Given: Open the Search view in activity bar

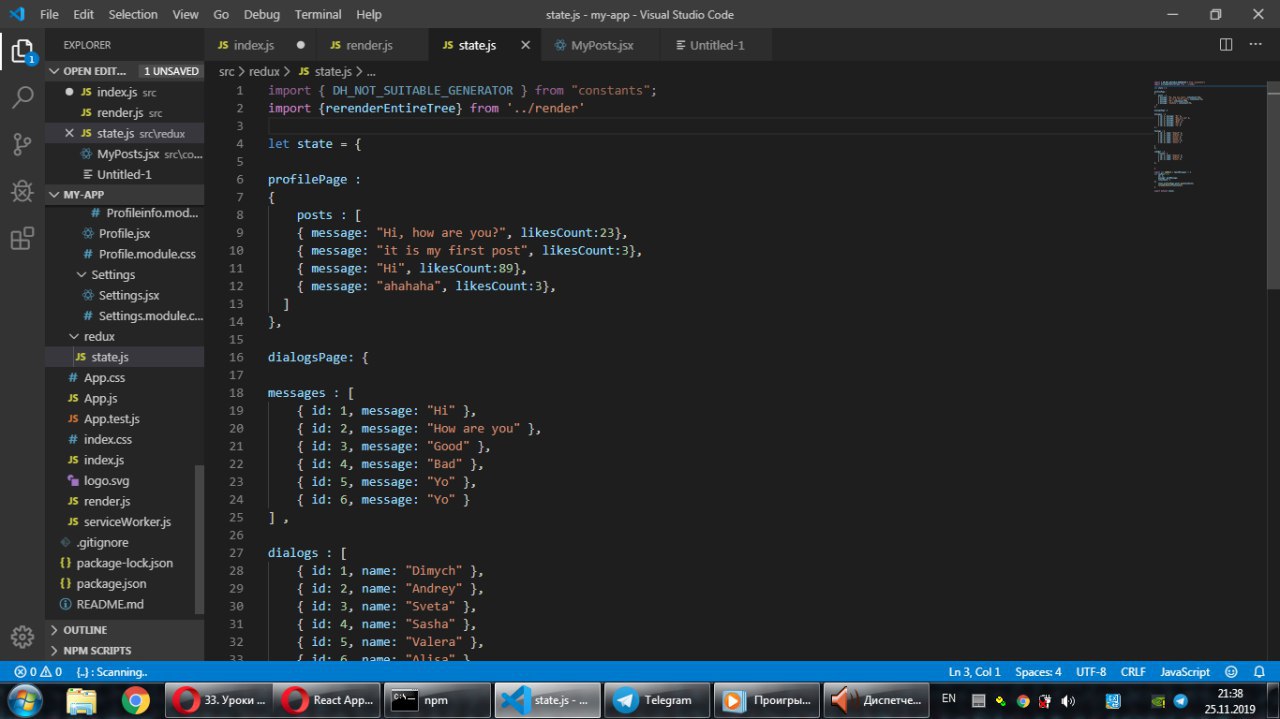Looking at the screenshot, I should tap(22, 98).
